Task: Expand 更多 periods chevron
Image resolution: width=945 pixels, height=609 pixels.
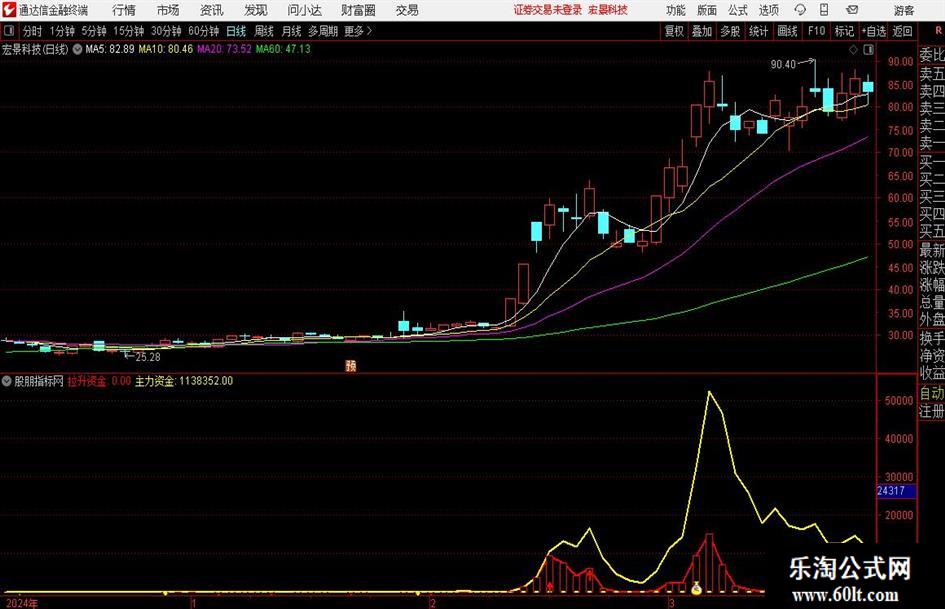Action: pos(369,31)
